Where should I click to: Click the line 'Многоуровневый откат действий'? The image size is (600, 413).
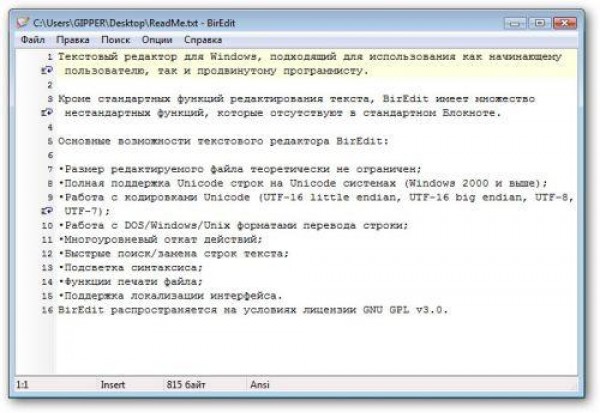tap(161, 240)
